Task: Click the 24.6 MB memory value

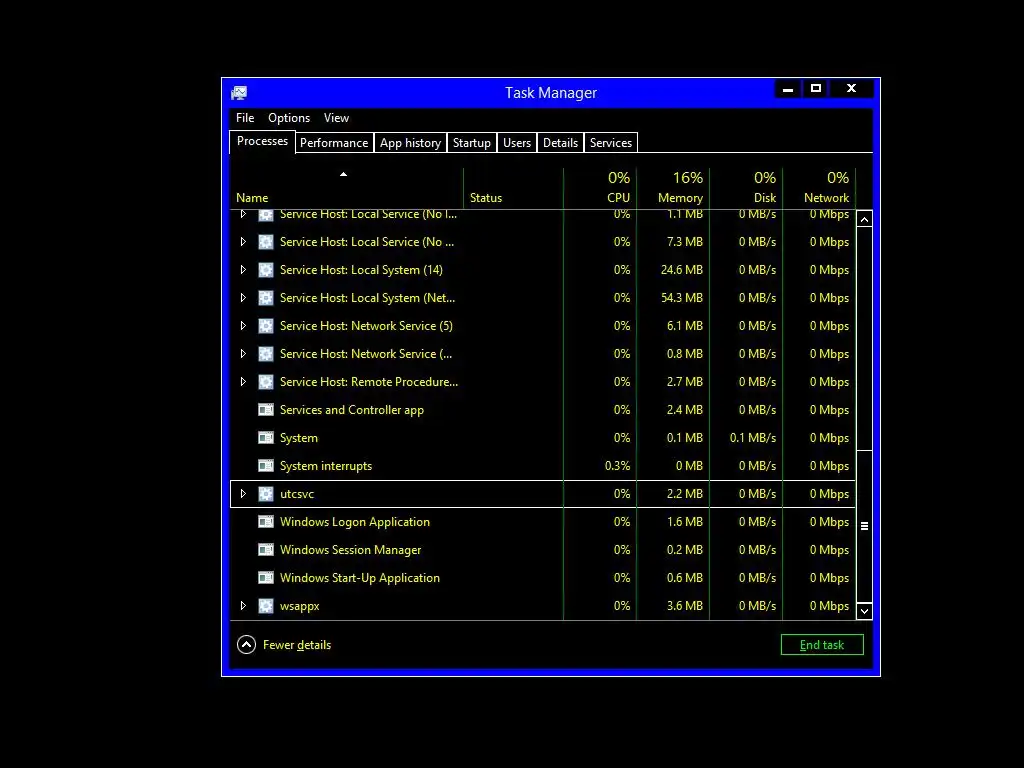Action: (x=682, y=270)
